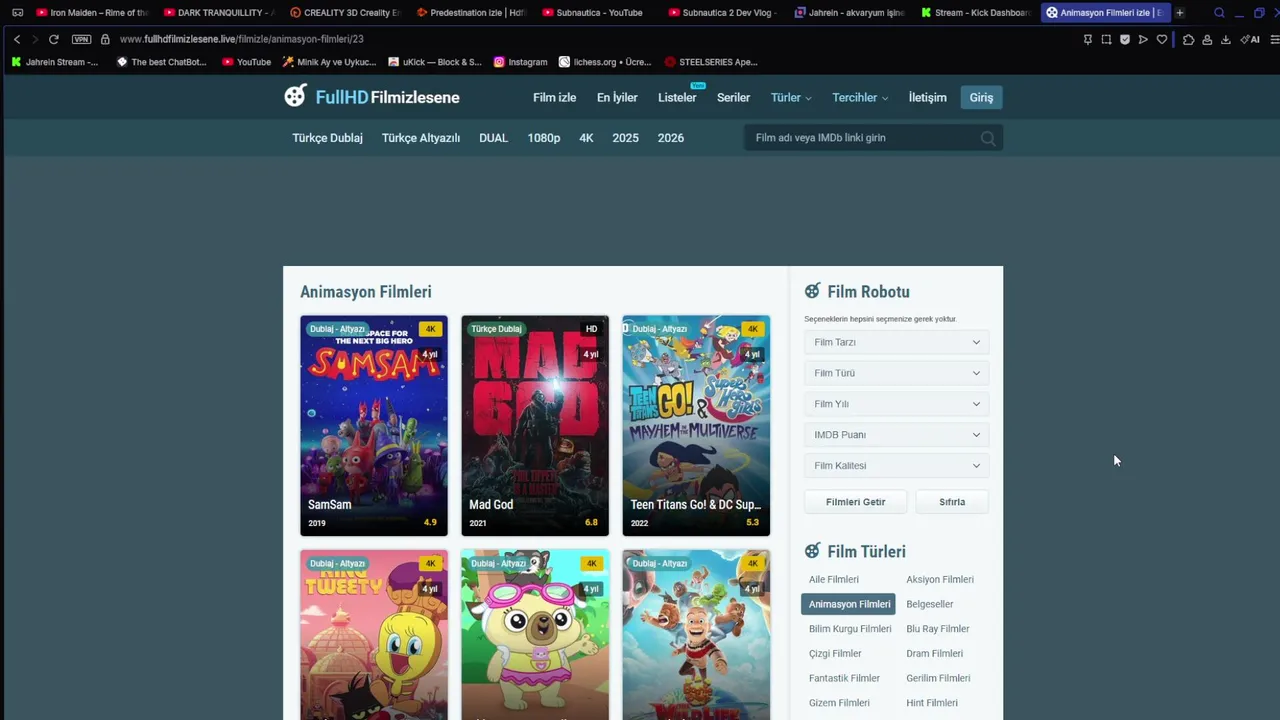Click the browser back arrow

(x=17, y=39)
